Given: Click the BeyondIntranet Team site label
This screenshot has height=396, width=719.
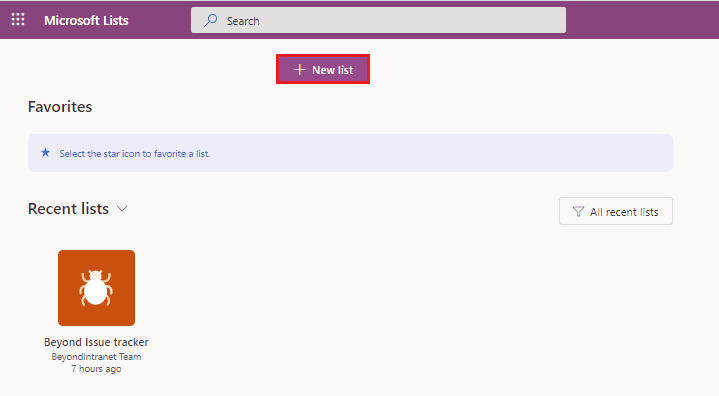Looking at the screenshot, I should tap(96, 357).
